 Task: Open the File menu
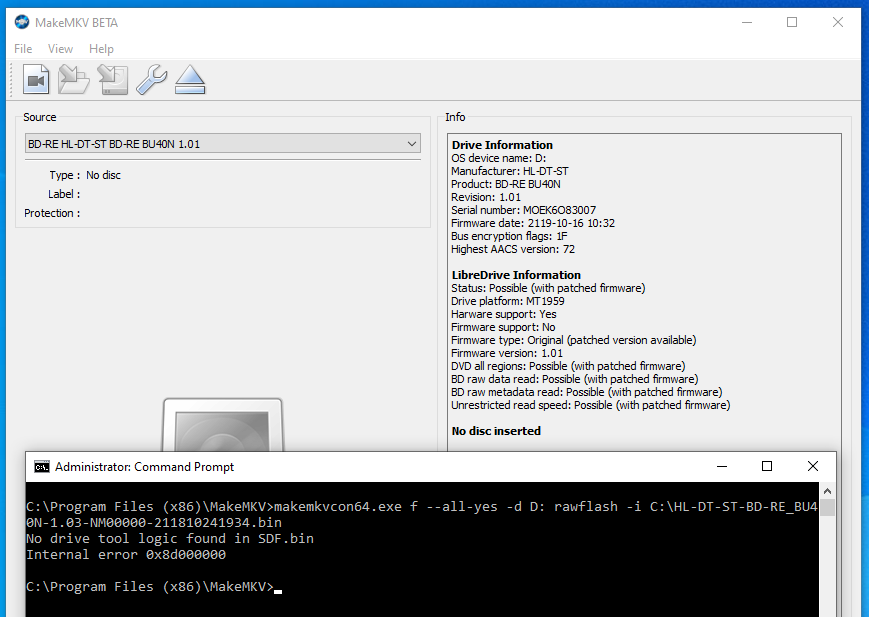(23, 49)
